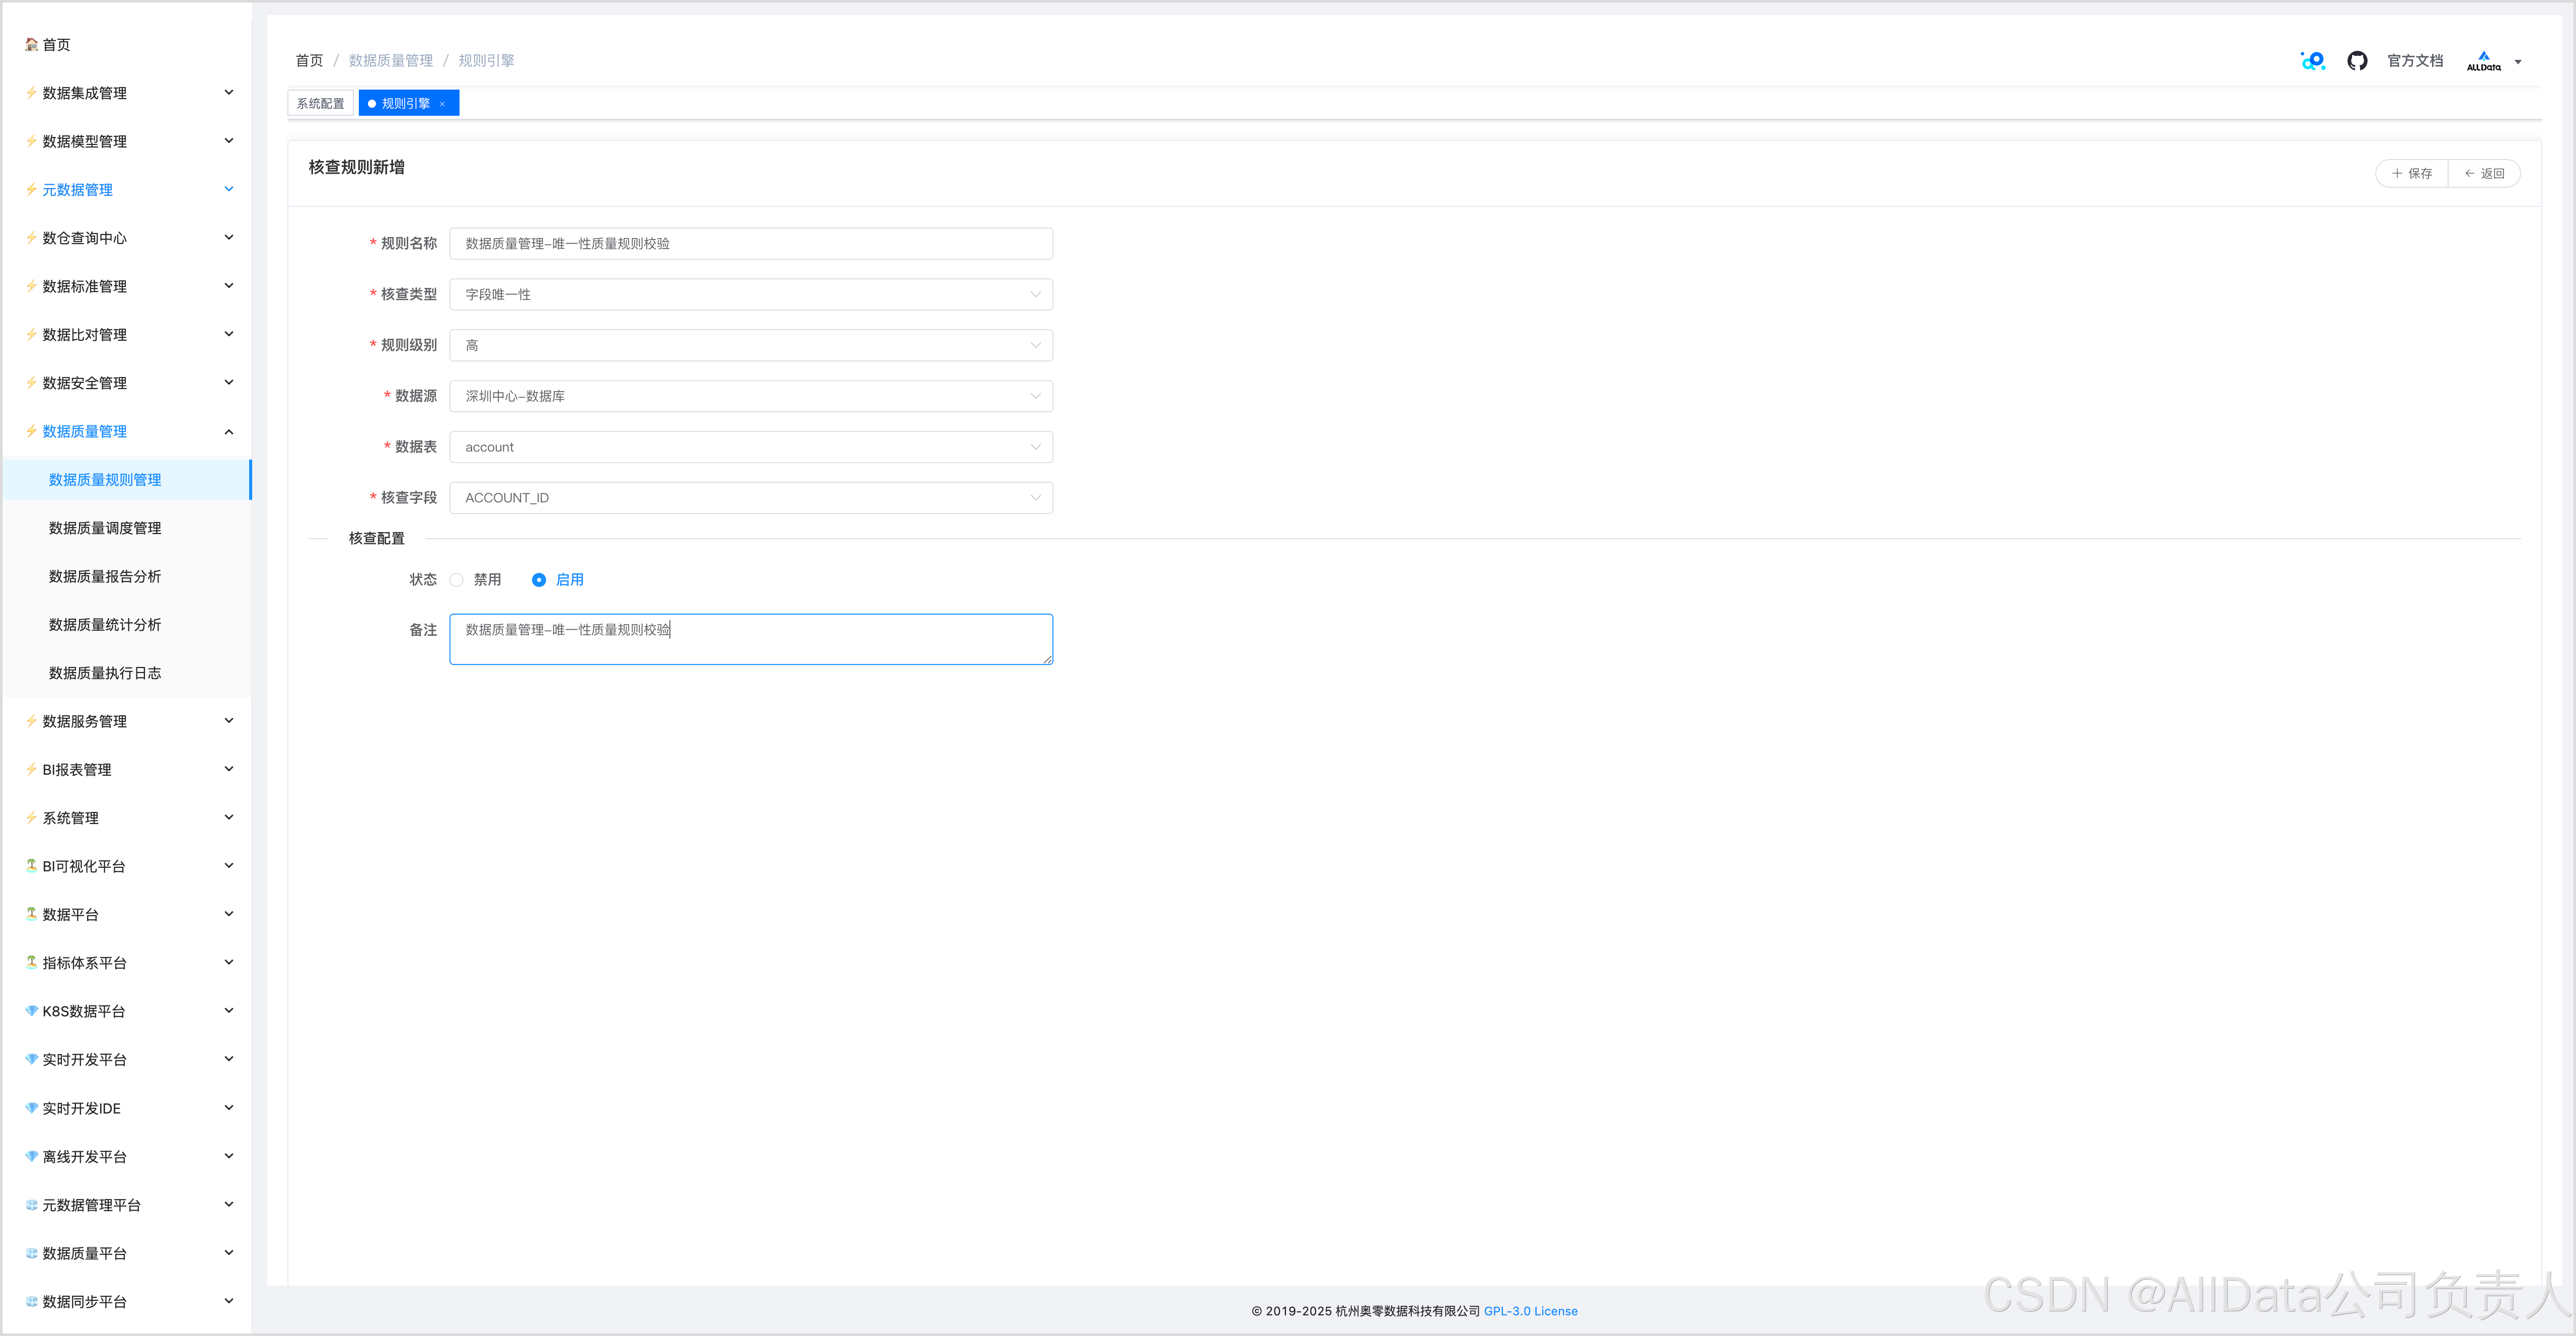Select the 禁用 status radio button
This screenshot has height=1336, width=2576.
point(457,580)
